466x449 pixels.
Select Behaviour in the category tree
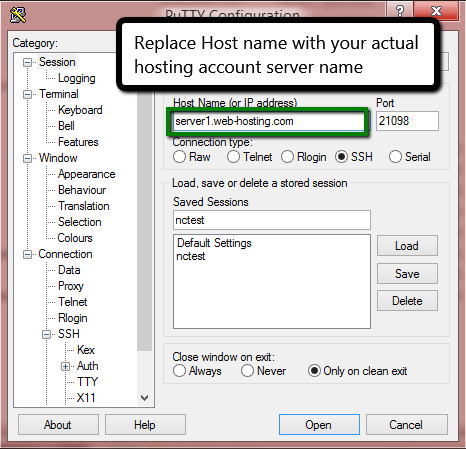click(82, 190)
